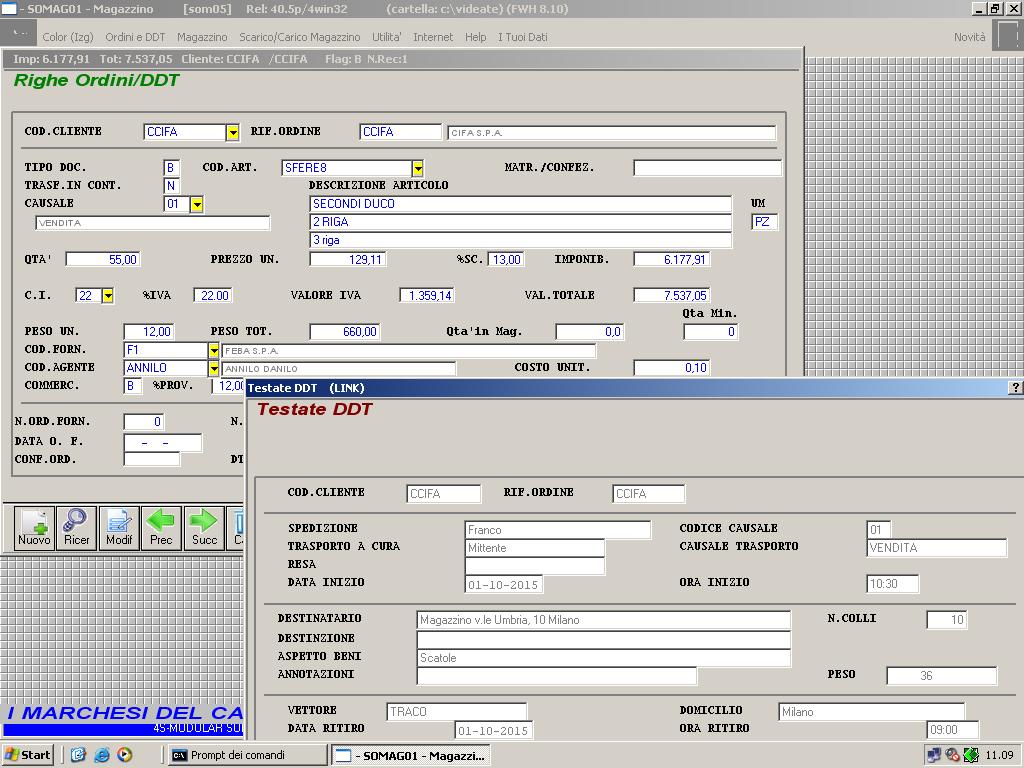This screenshot has height=768, width=1024.
Task: Go to previous record with Prec arrow
Action: tap(161, 528)
